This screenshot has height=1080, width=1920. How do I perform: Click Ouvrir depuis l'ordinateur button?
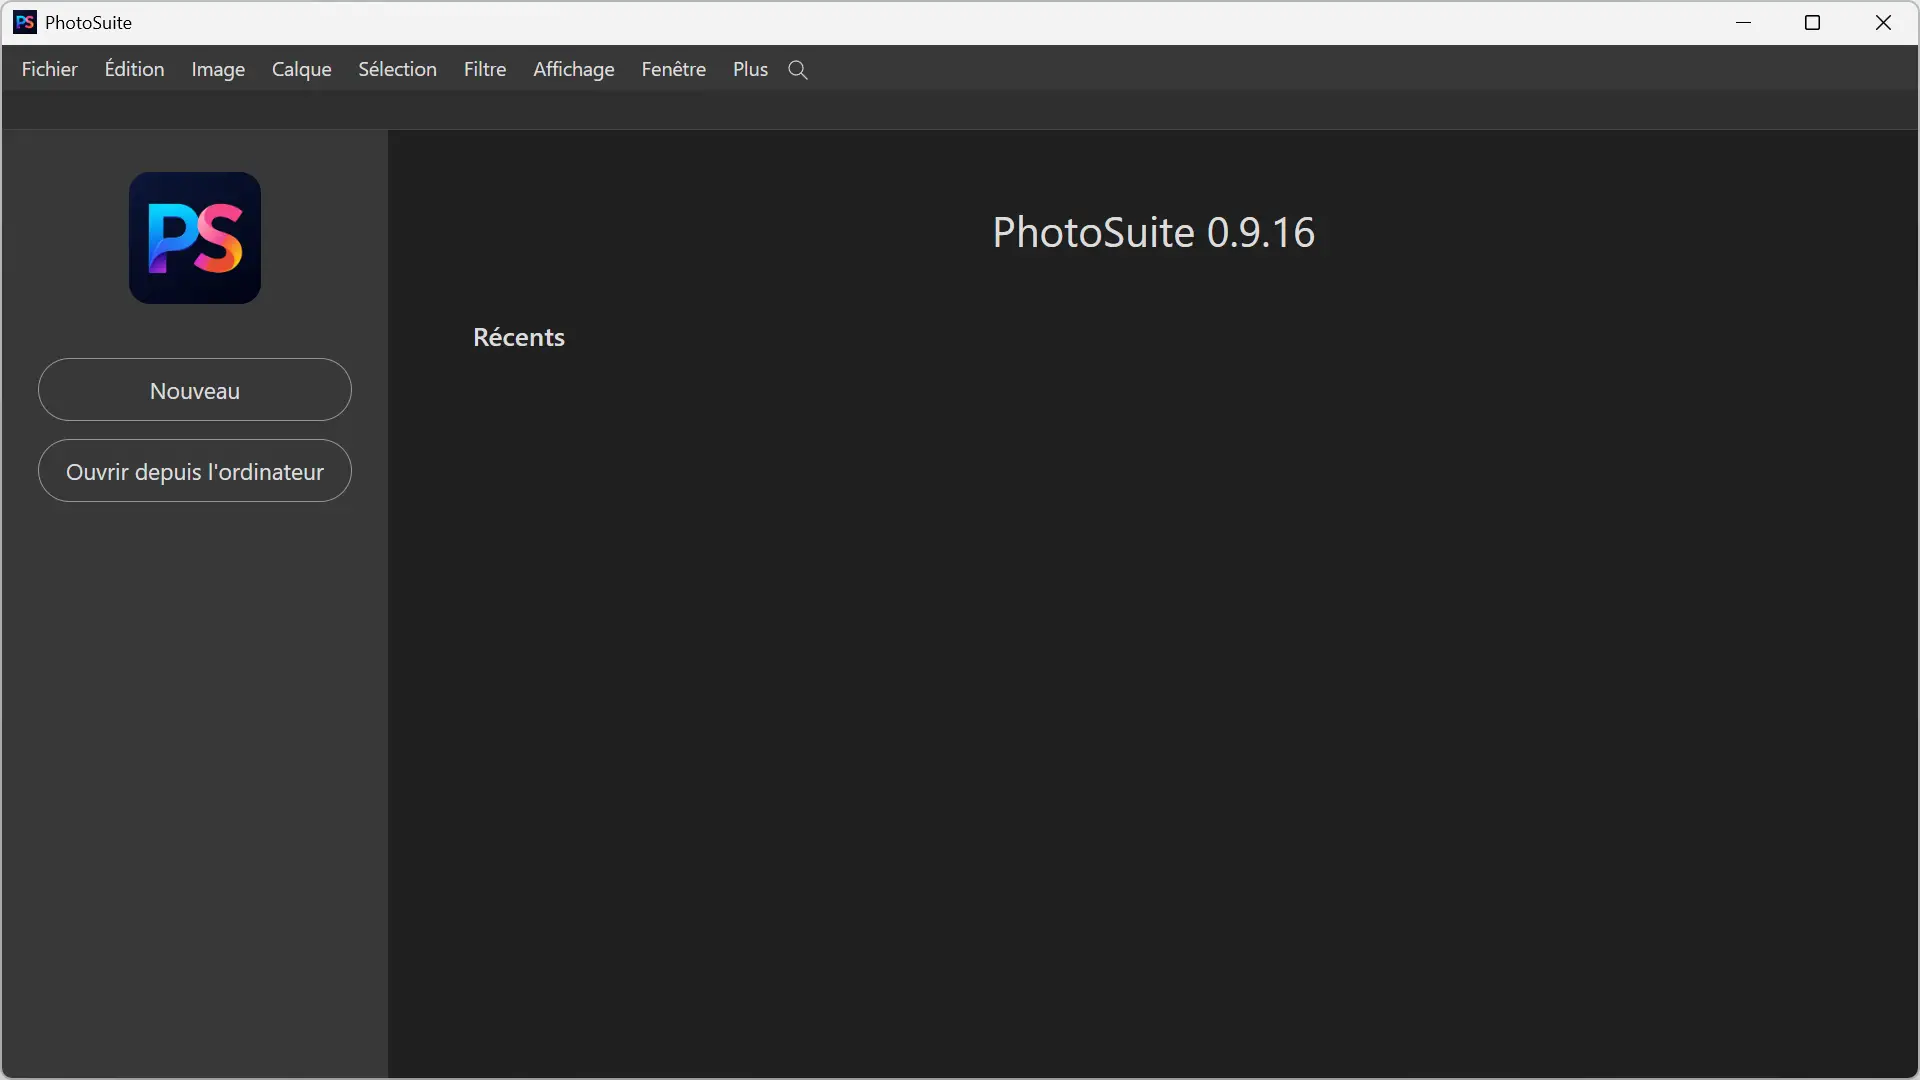(195, 471)
